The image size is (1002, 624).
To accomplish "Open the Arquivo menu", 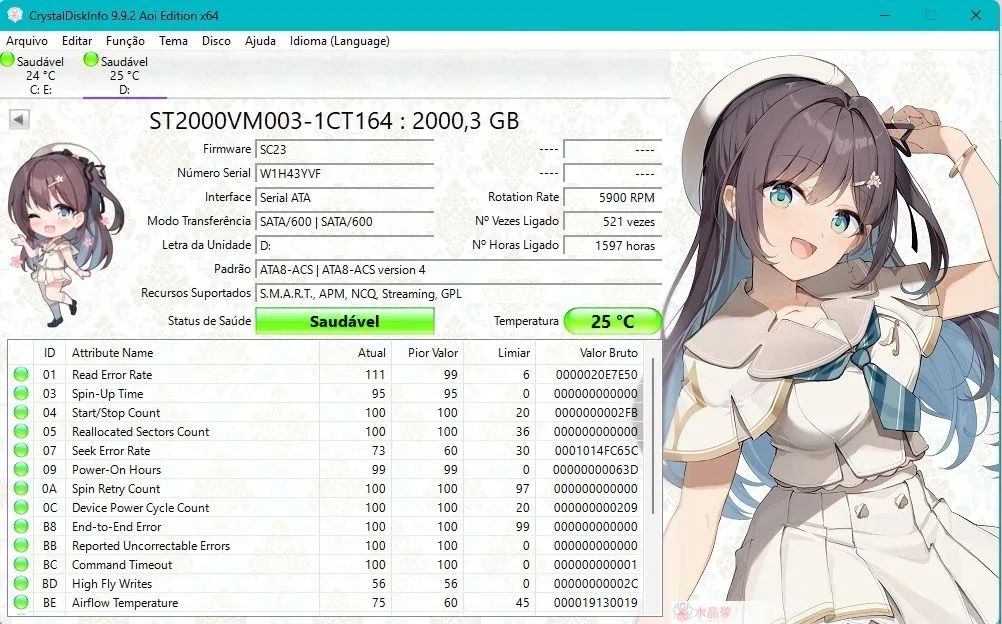I will (27, 41).
